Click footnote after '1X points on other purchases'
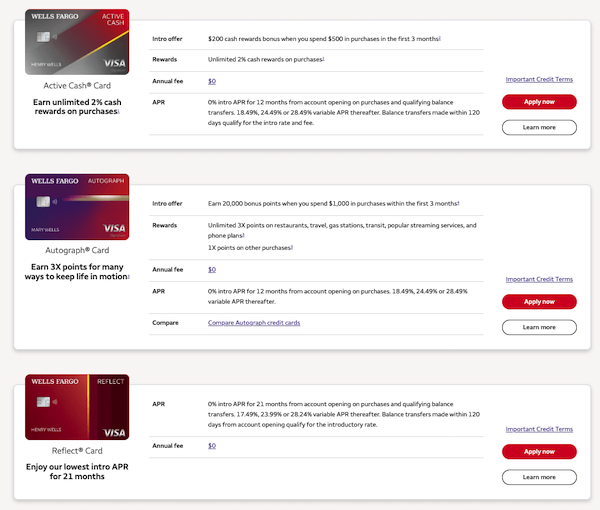 292,247
